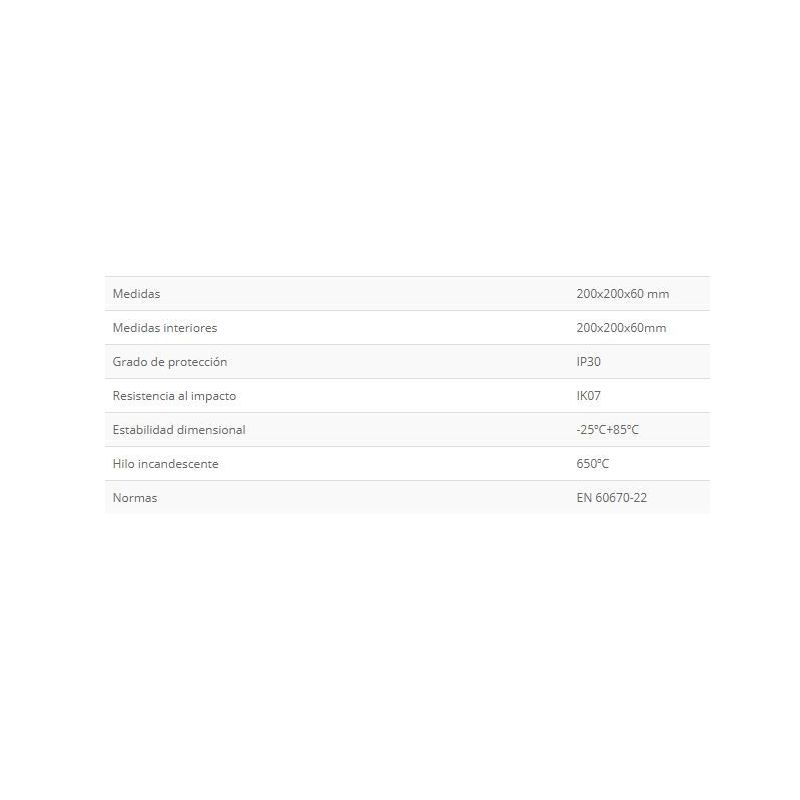Click the Normas row label
Viewport: 800px width, 800px height.
135,498
